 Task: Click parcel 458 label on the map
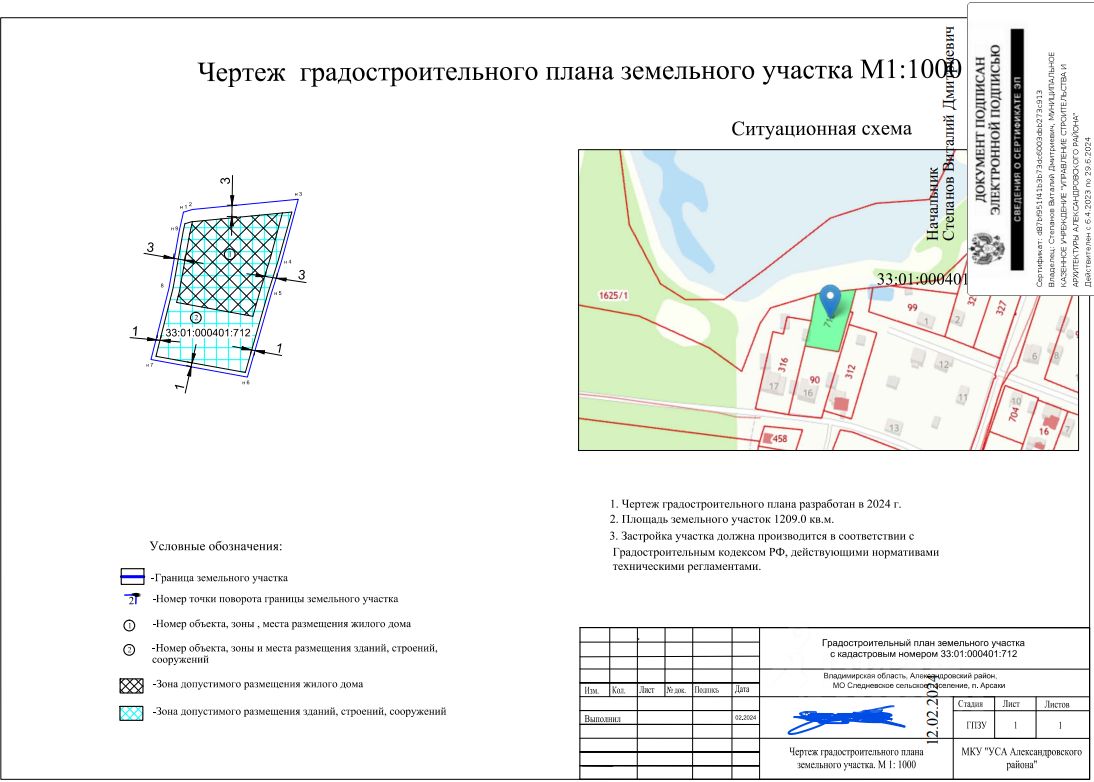(x=779, y=439)
